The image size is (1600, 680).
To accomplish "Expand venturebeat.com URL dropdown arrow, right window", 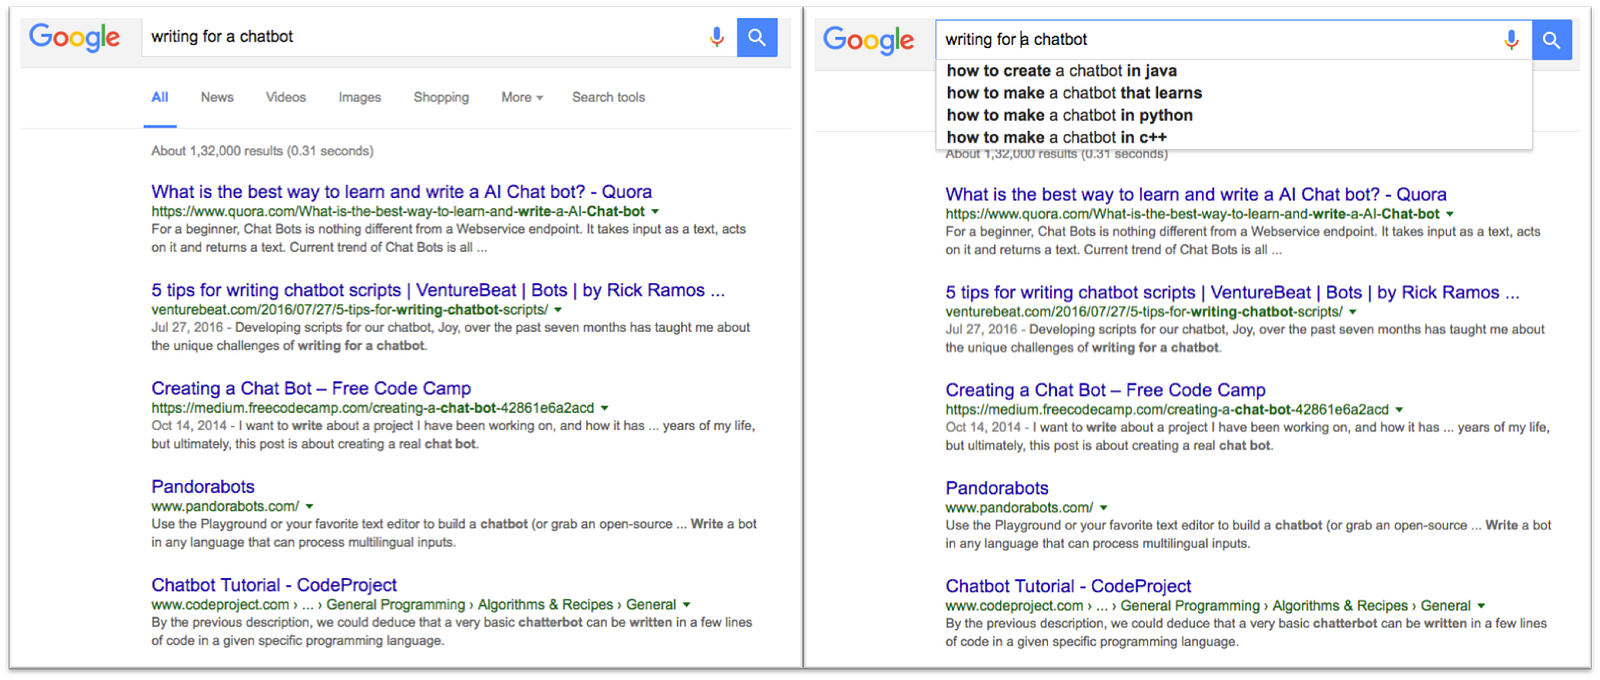I will 1353,312.
